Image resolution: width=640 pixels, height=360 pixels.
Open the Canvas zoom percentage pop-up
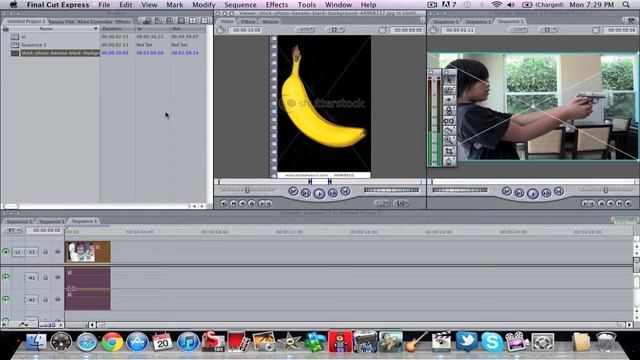click(518, 30)
